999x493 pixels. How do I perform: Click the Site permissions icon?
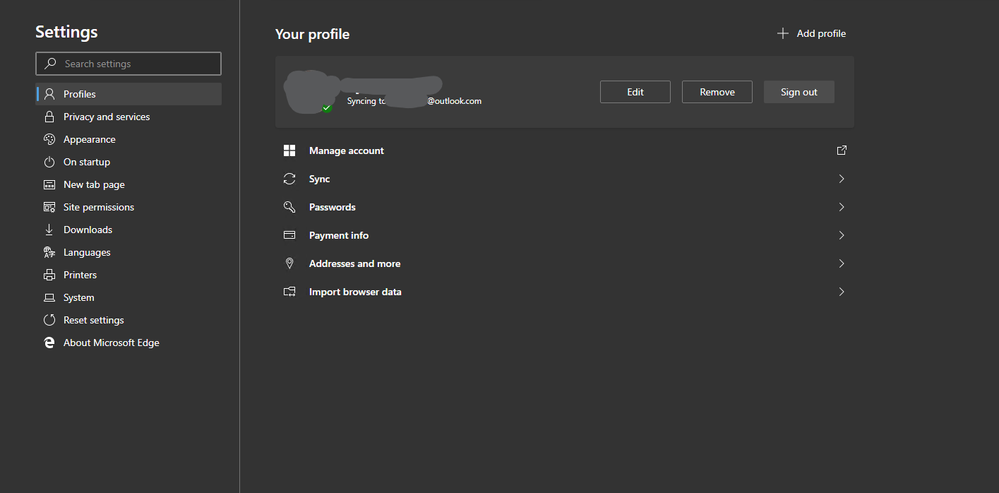click(49, 207)
